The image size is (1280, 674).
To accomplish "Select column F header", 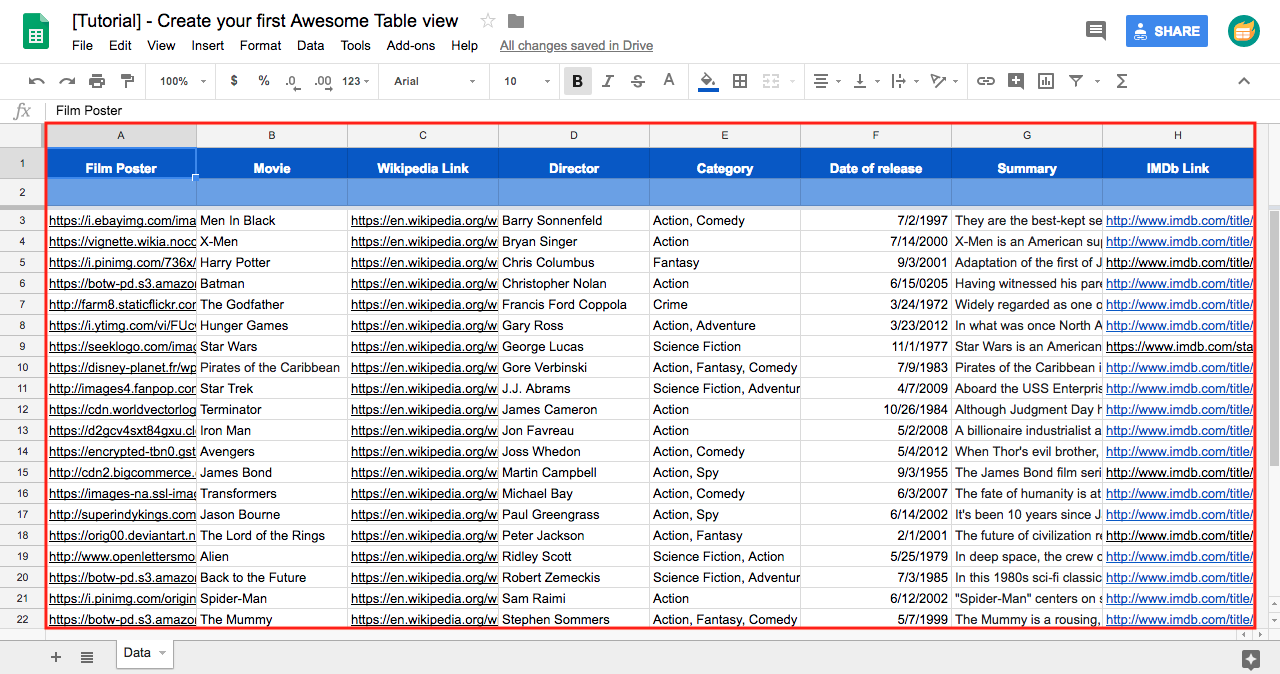I will coord(876,135).
